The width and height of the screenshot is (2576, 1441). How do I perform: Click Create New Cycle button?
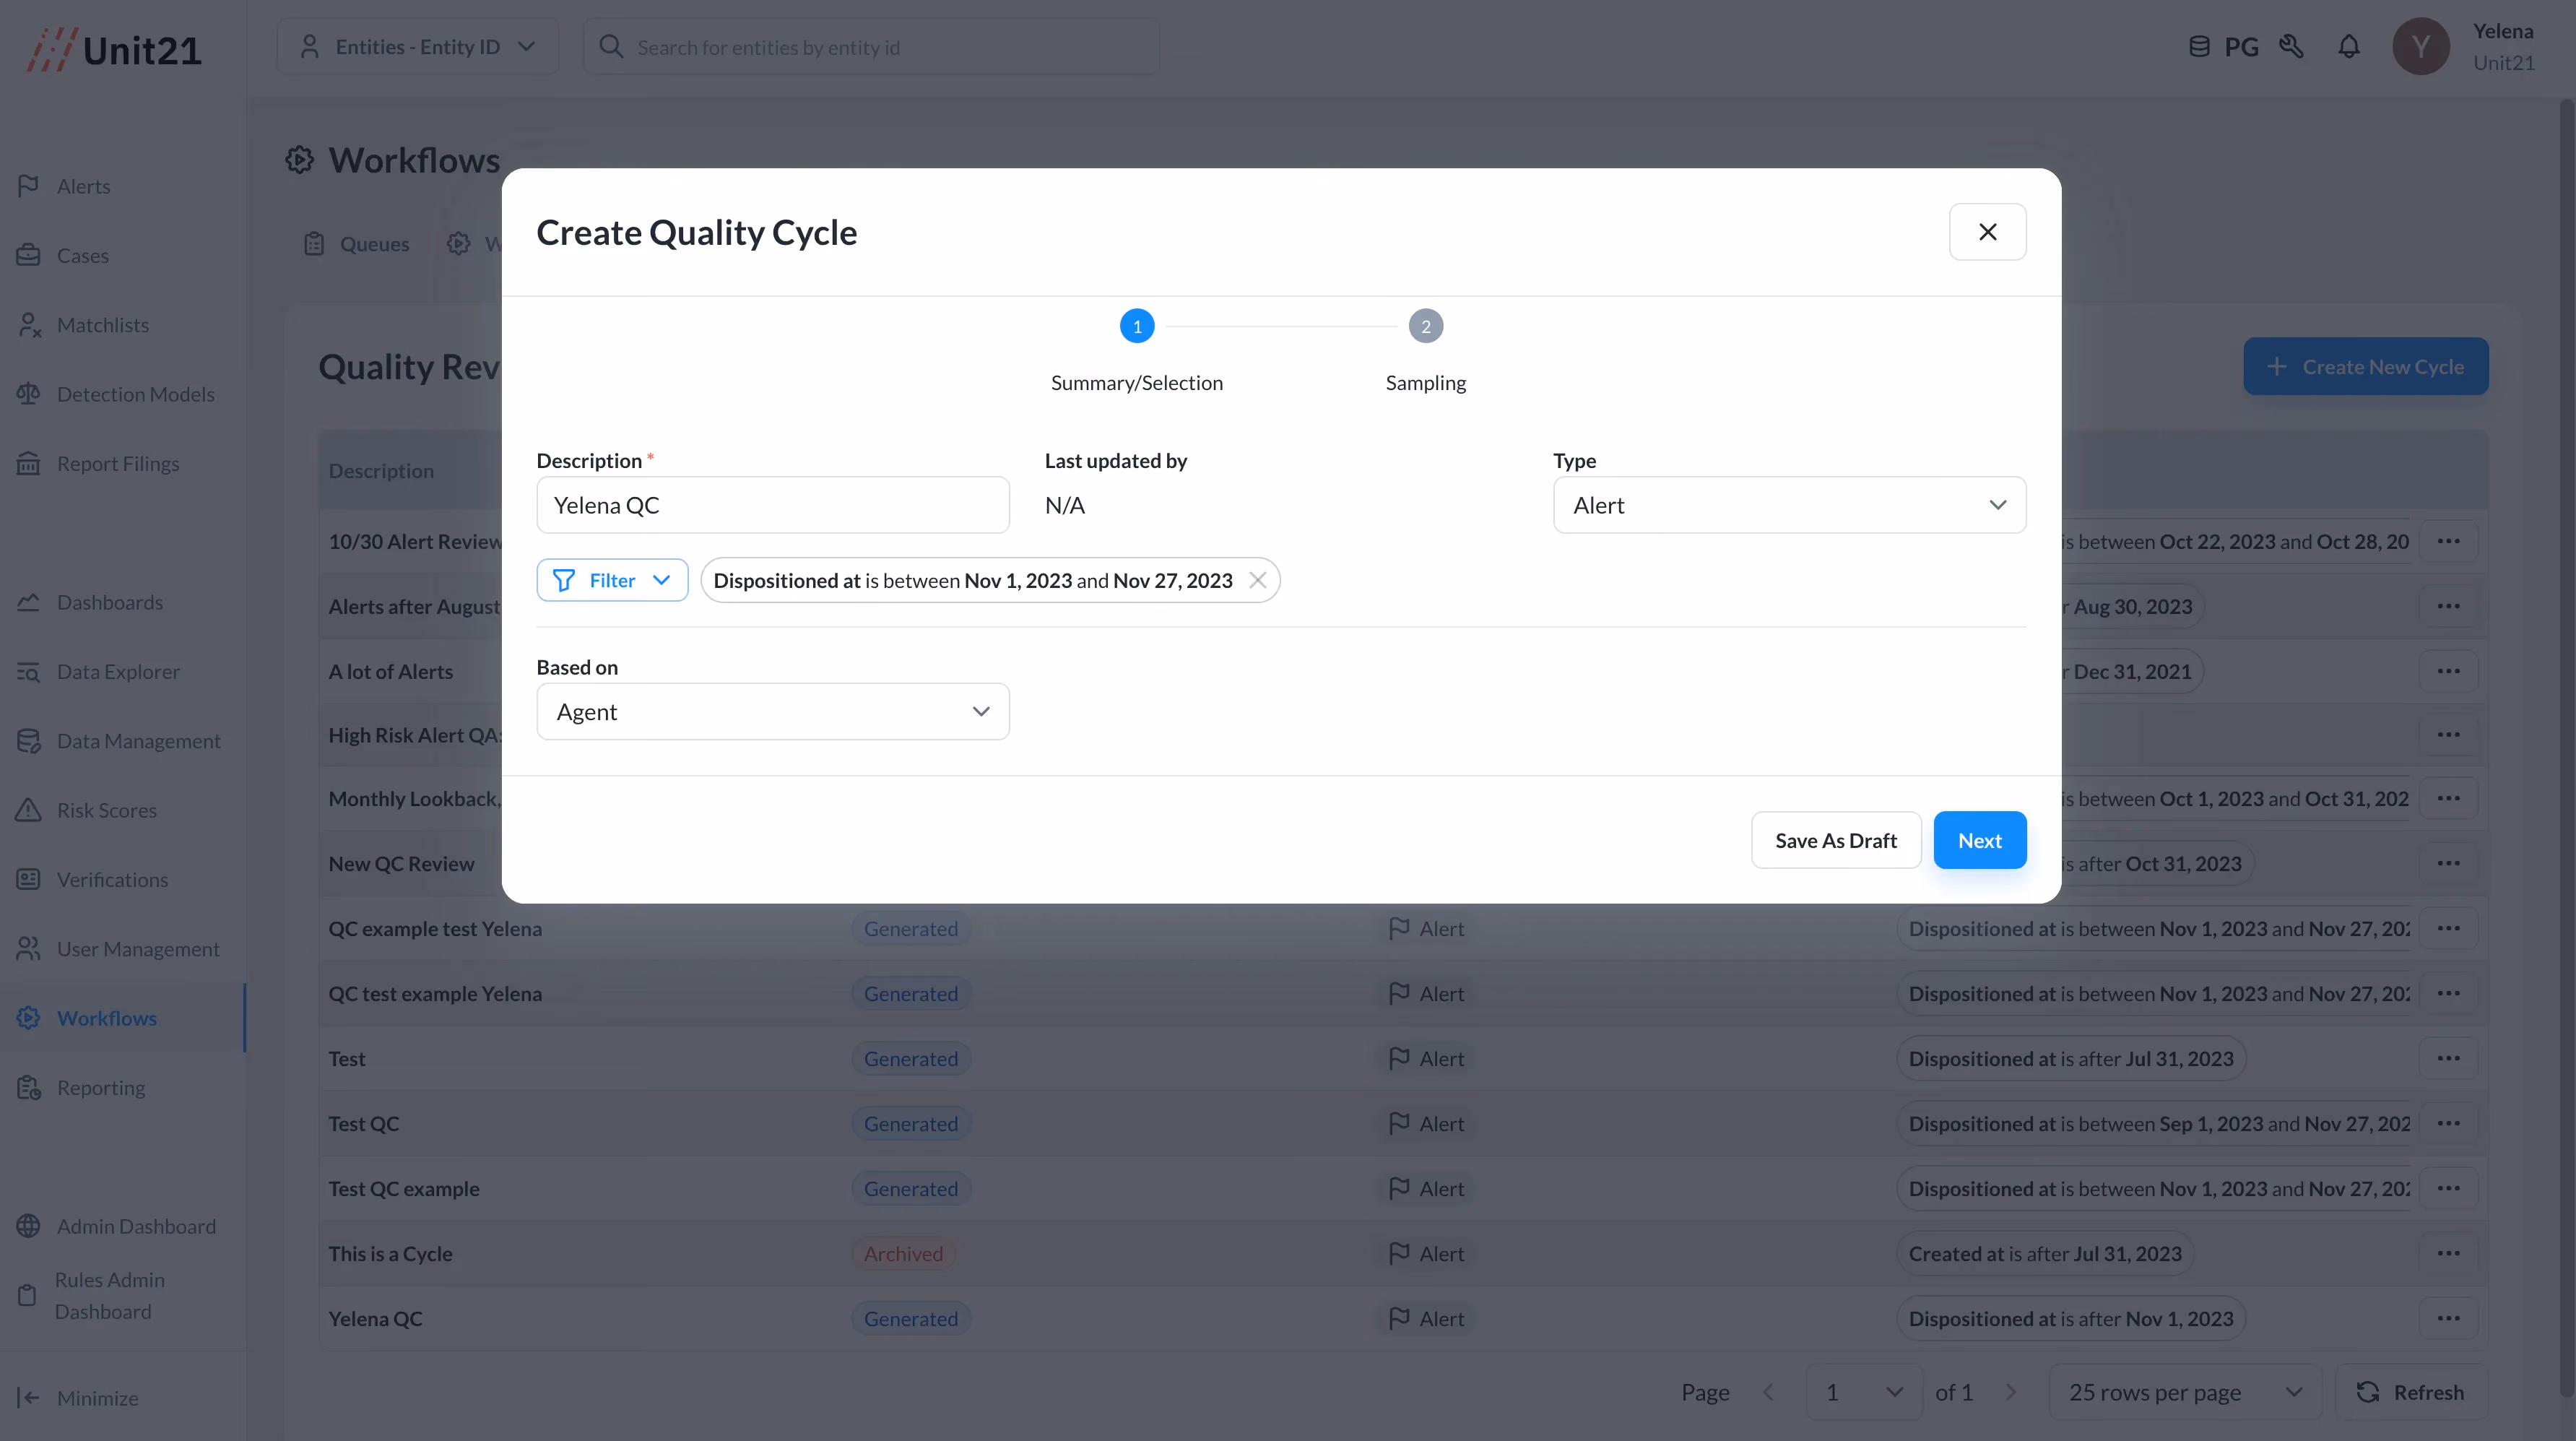[2365, 366]
